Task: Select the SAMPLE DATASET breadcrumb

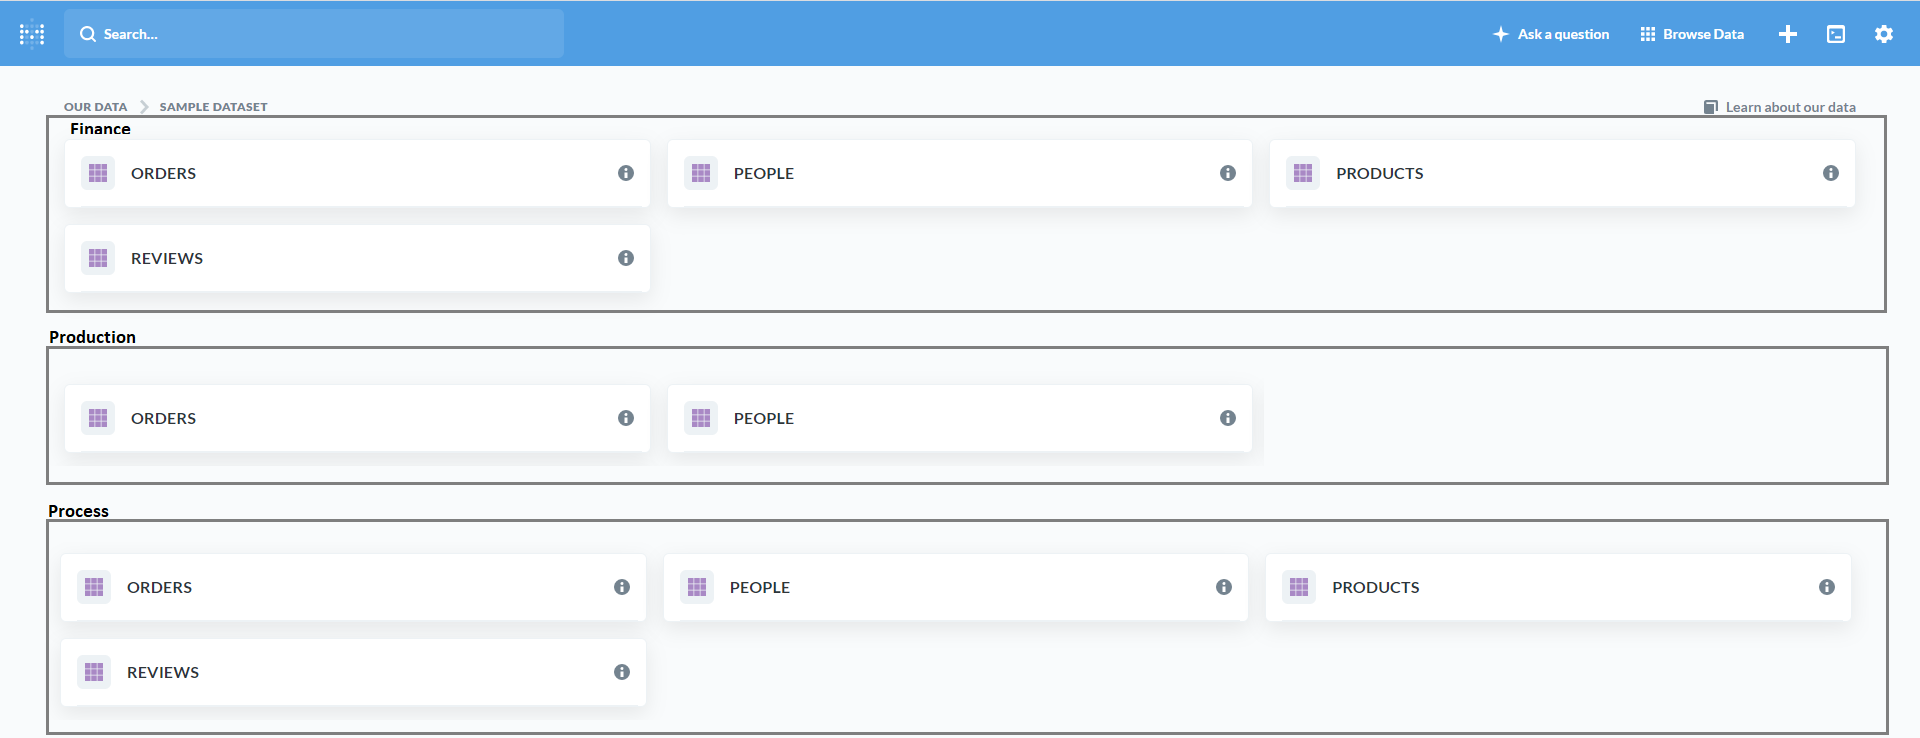Action: [213, 106]
